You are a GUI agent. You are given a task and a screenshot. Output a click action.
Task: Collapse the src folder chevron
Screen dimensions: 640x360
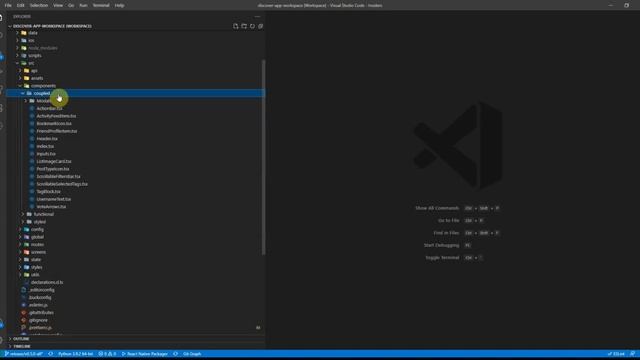(18, 63)
